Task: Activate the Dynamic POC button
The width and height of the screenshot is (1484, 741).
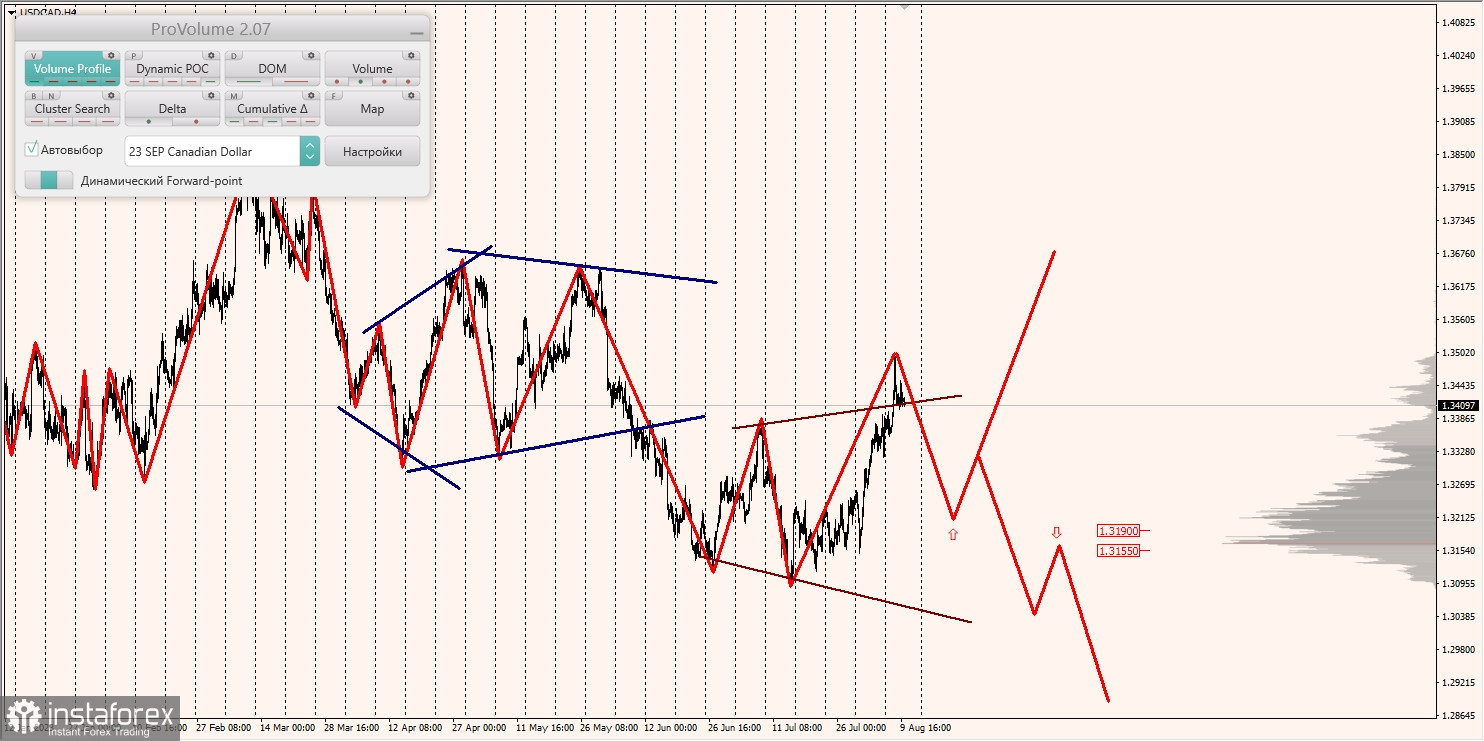Action: click(x=172, y=68)
